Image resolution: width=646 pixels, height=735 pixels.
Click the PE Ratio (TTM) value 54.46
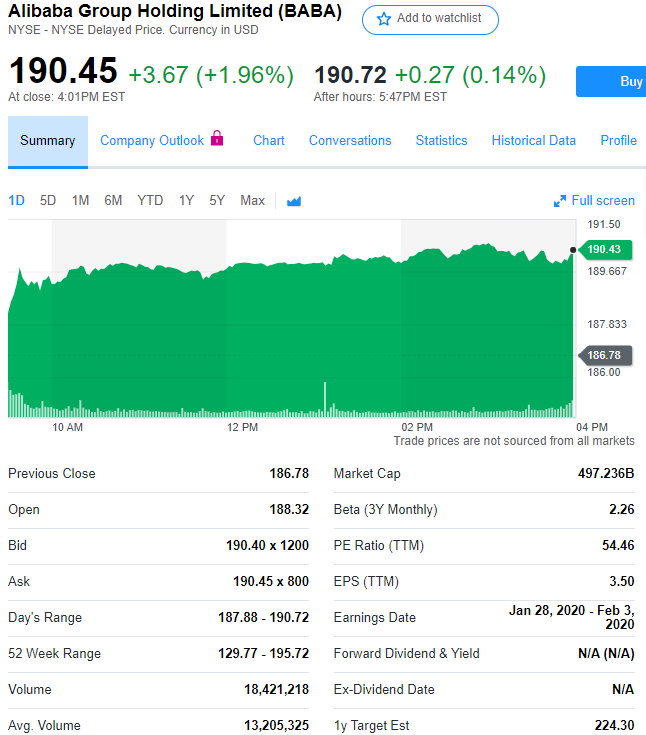tap(618, 546)
